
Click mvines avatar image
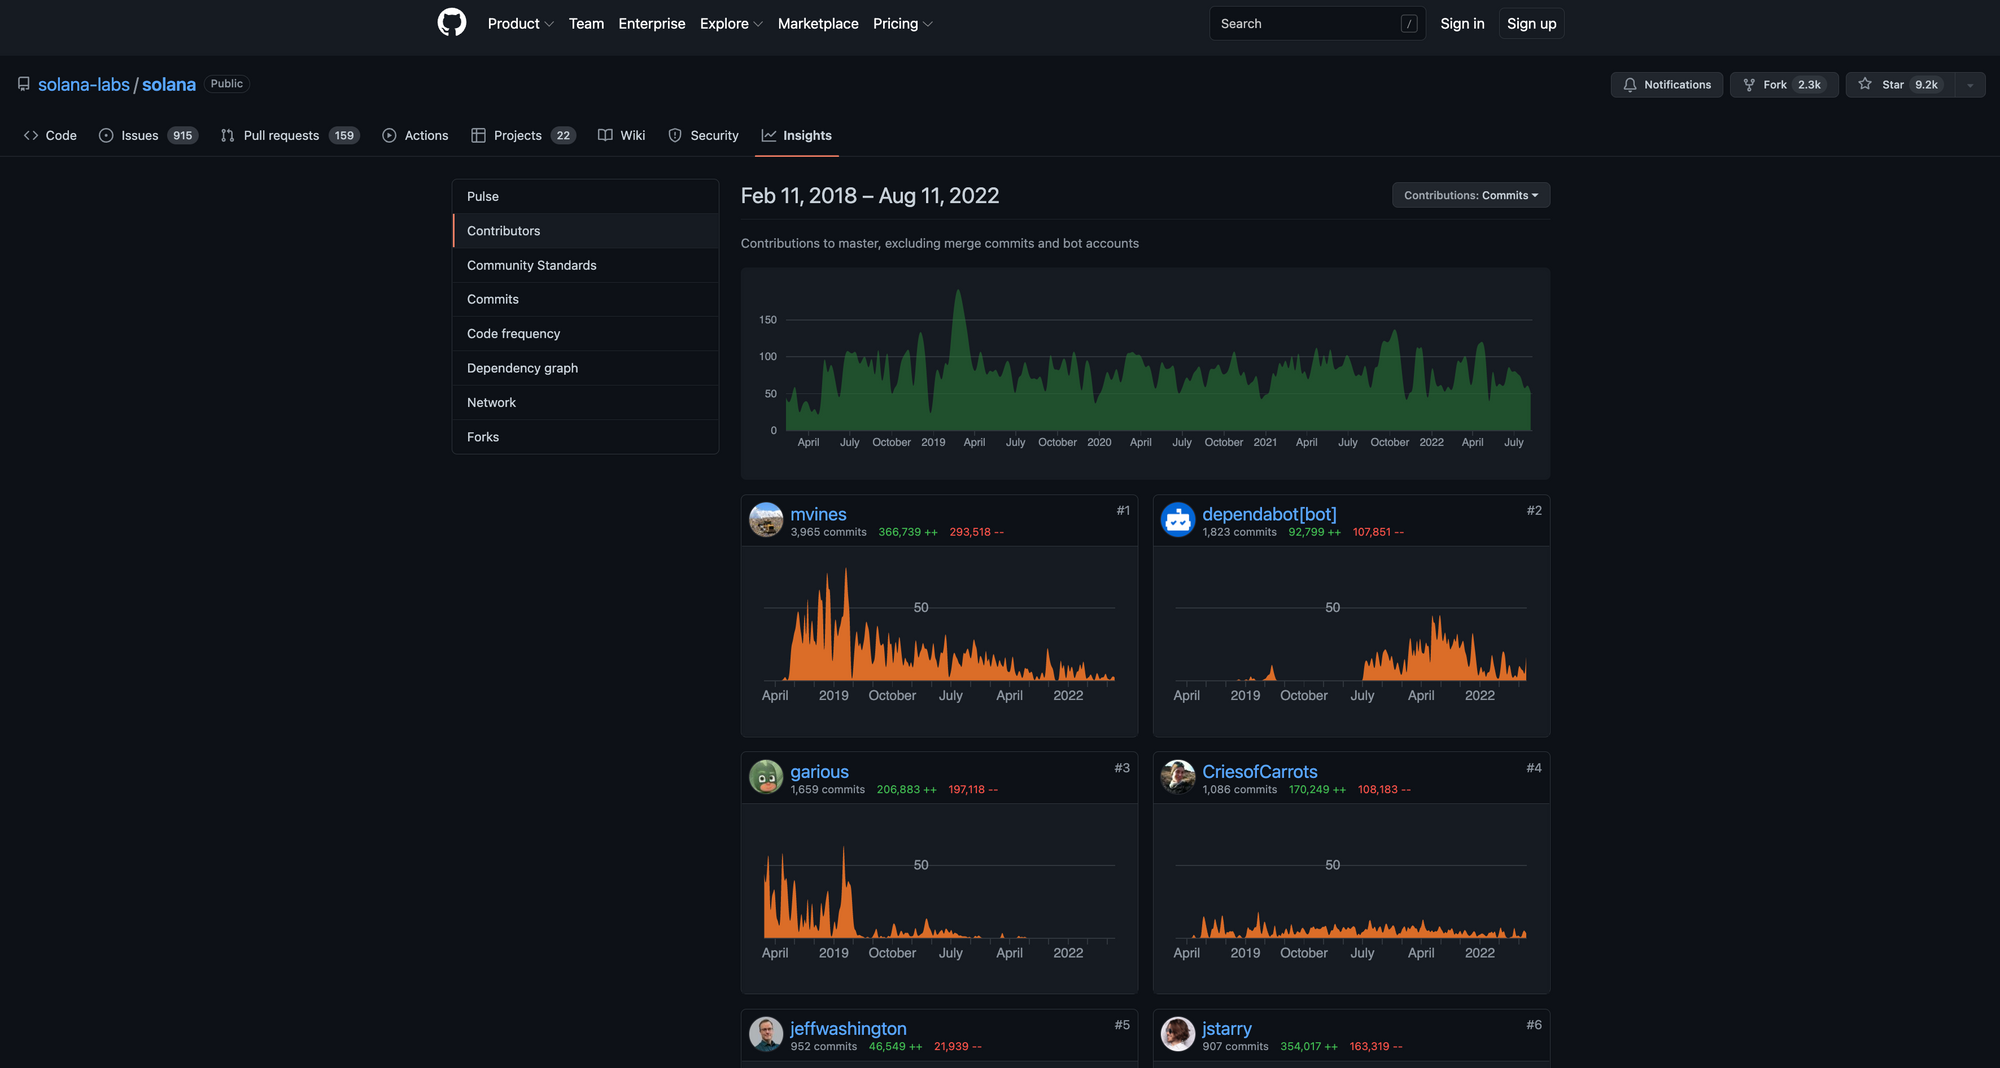click(x=766, y=520)
